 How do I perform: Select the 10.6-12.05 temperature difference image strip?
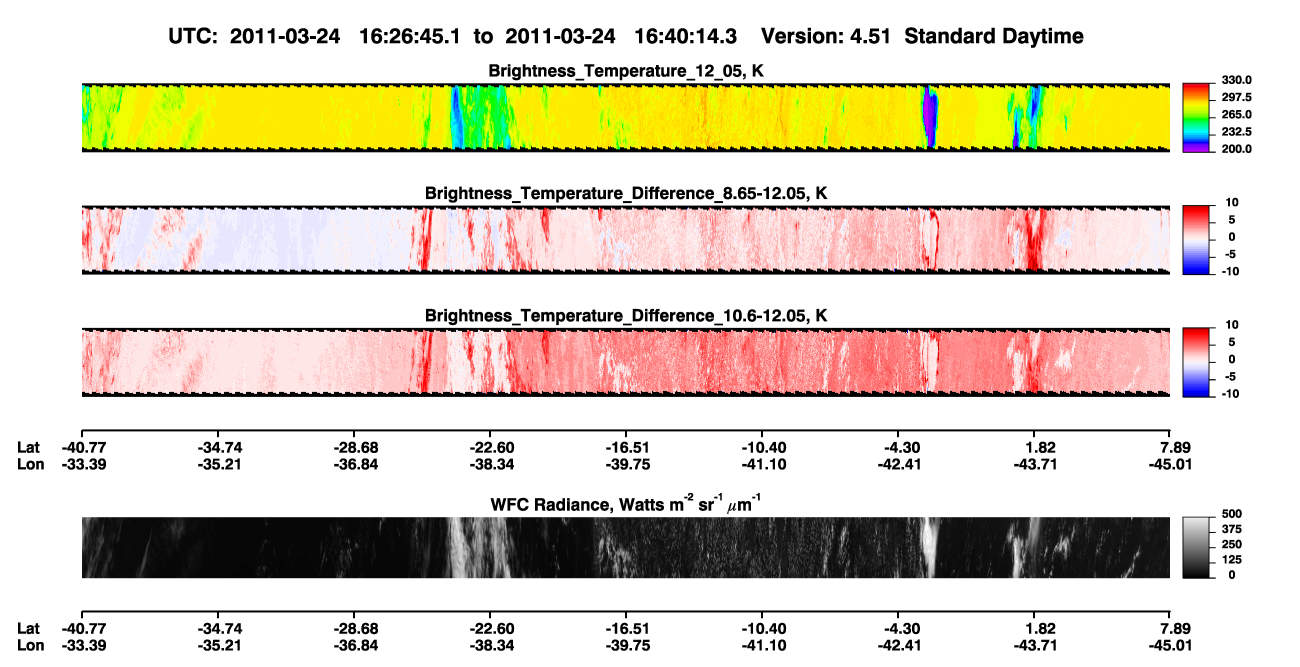[x=625, y=361]
